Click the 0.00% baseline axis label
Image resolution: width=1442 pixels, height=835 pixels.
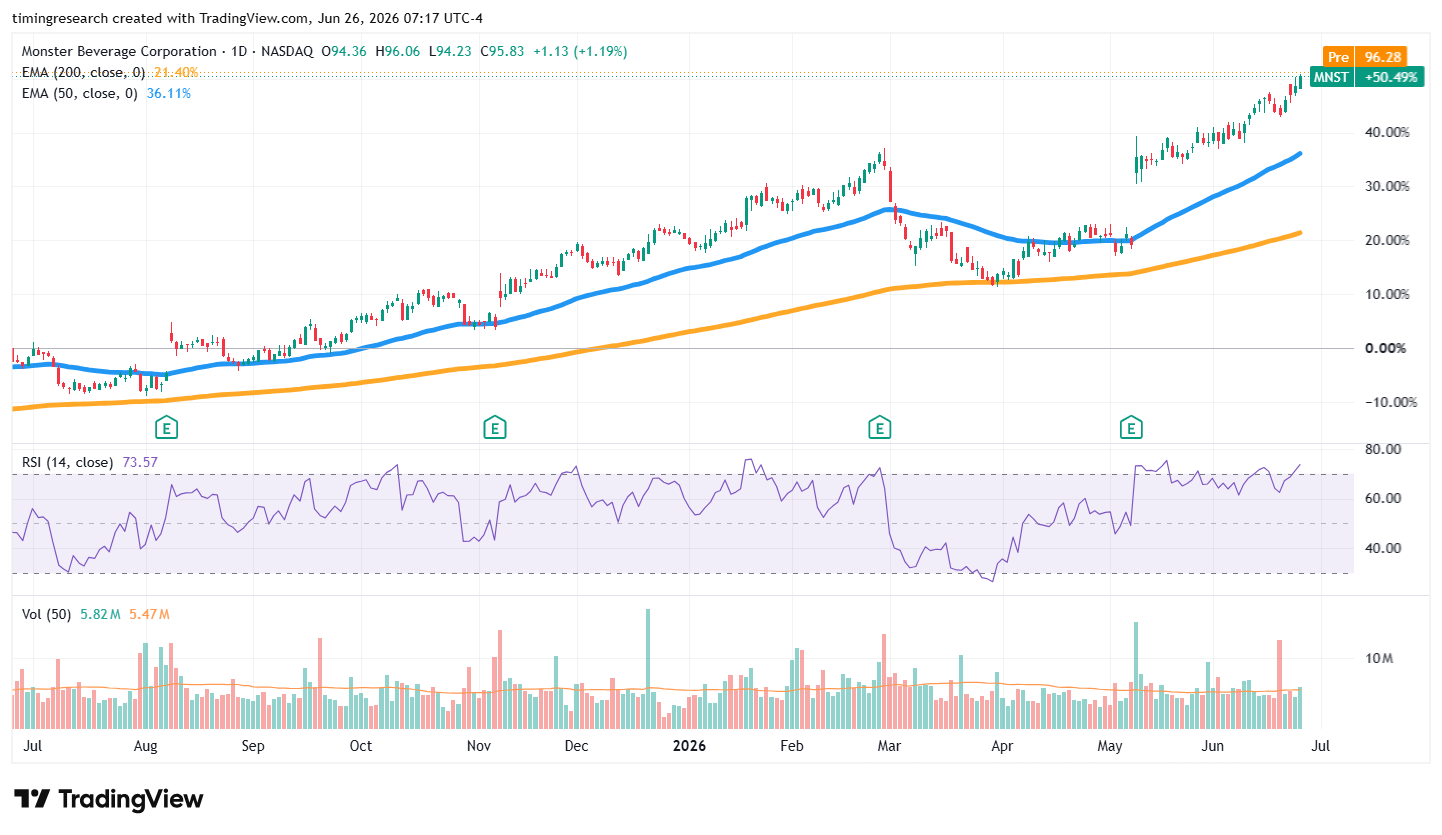(1387, 348)
